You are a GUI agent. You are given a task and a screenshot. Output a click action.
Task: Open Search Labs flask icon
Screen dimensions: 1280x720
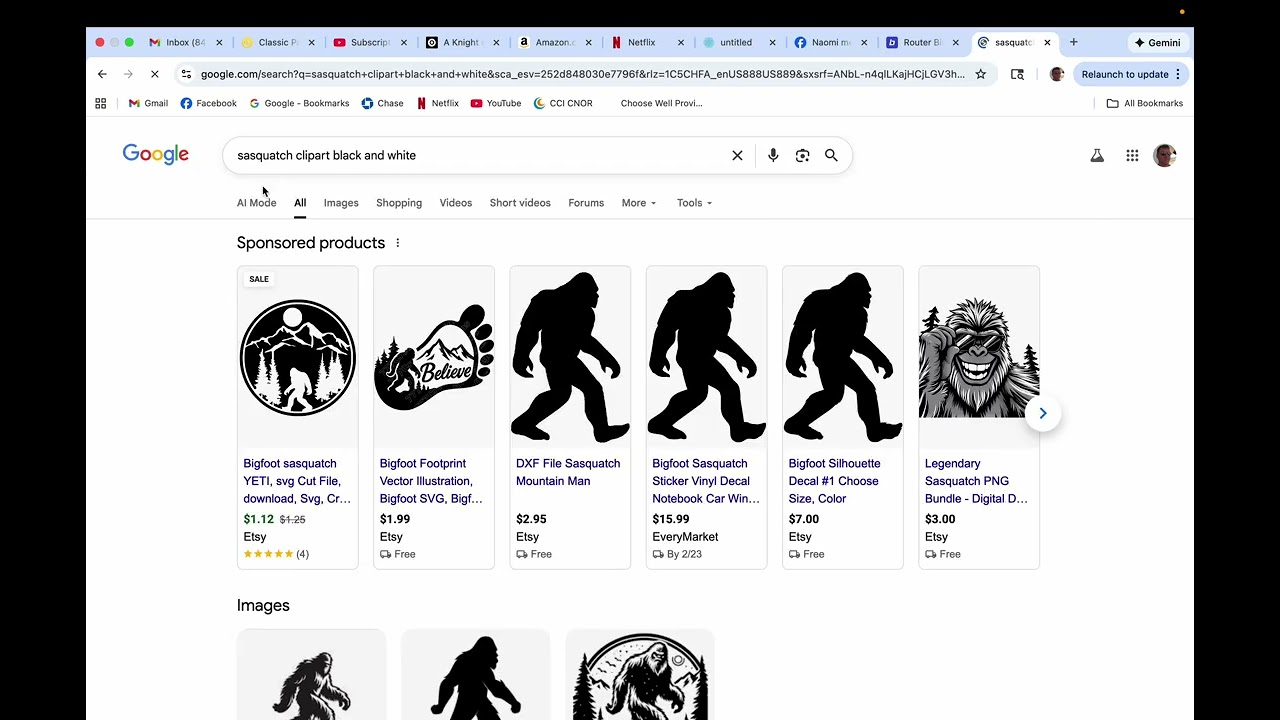pyautogui.click(x=1097, y=155)
